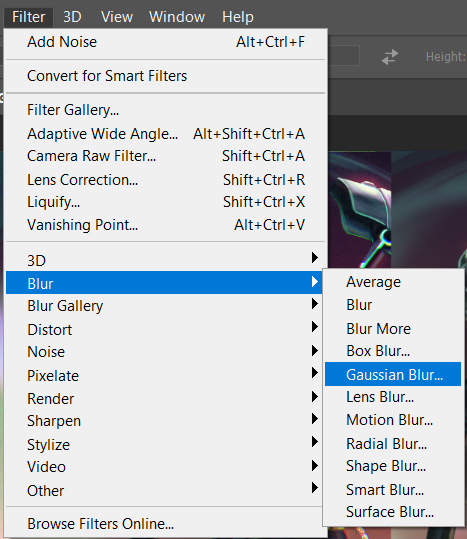This screenshot has width=467, height=539.
Task: Expand the Distort submenu
Action: [164, 329]
